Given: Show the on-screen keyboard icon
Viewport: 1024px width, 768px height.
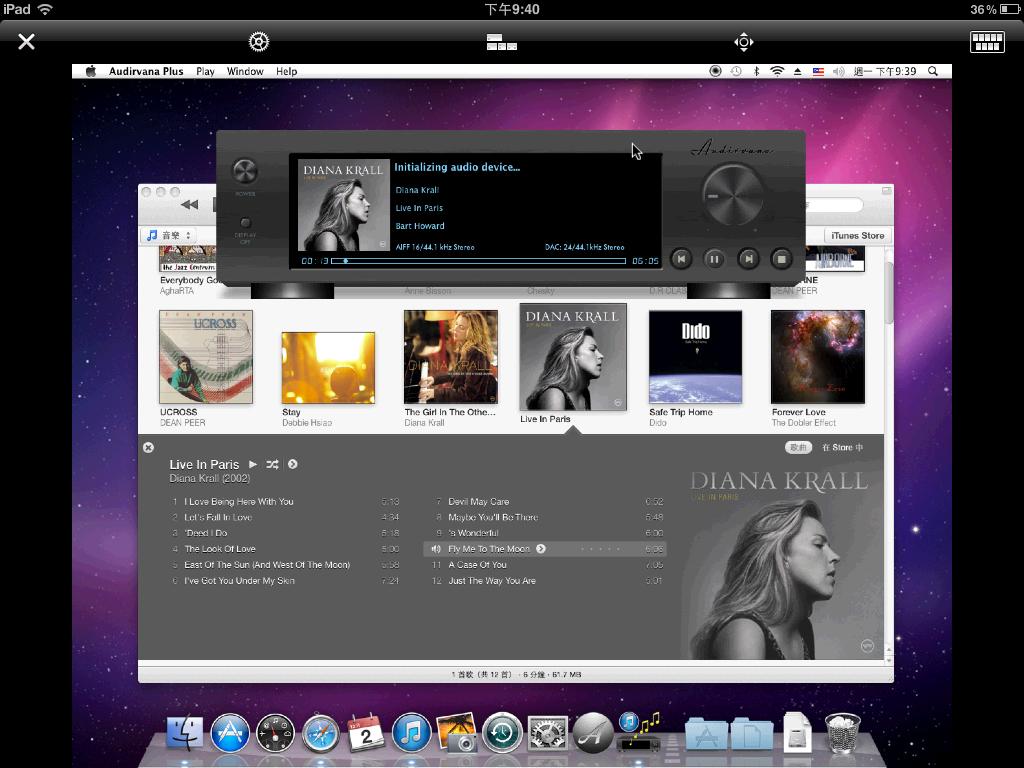Looking at the screenshot, I should 987,42.
